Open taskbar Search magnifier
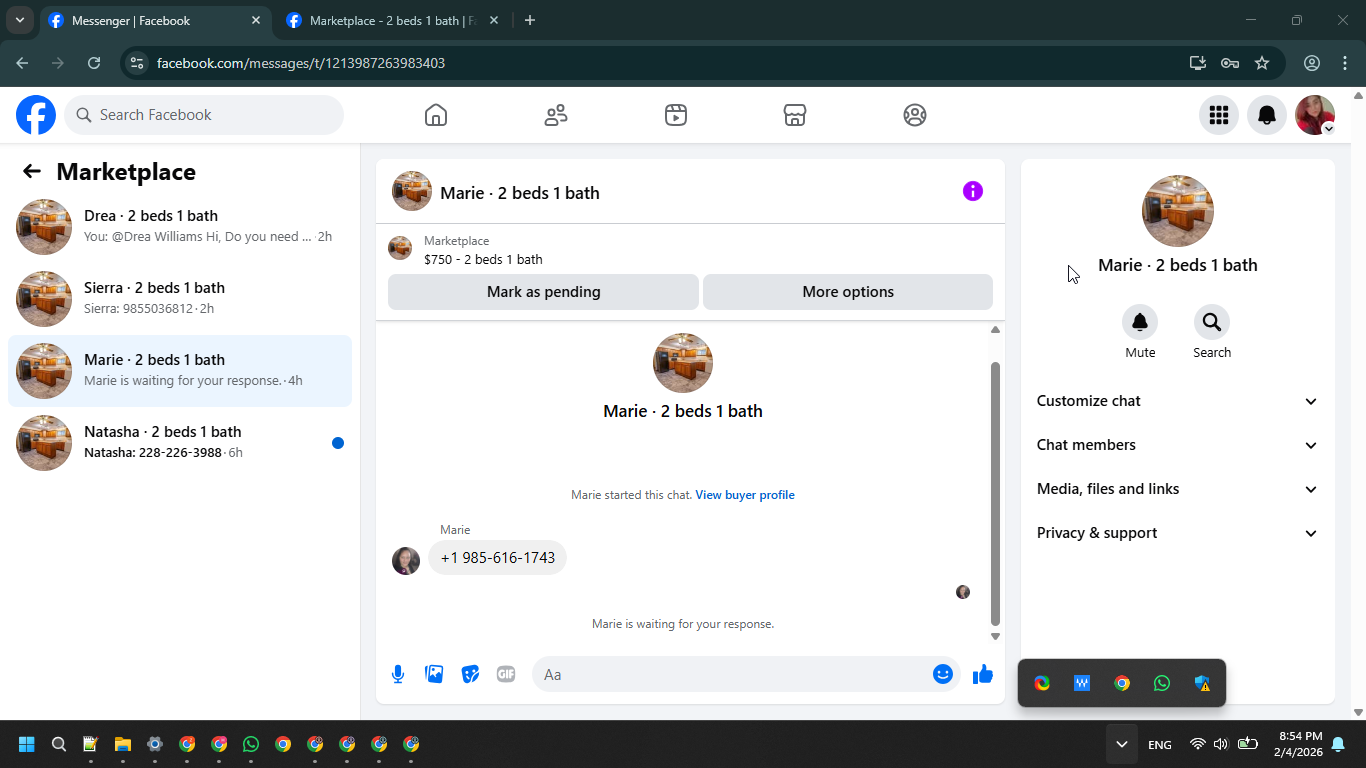1366x768 pixels. [x=59, y=744]
